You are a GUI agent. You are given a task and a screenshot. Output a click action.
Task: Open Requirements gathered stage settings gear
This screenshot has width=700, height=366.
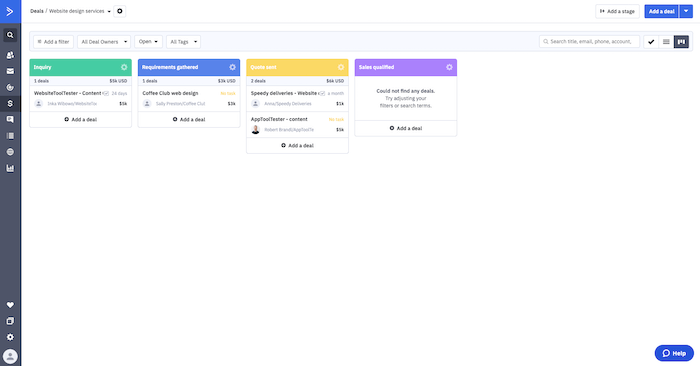pos(233,67)
